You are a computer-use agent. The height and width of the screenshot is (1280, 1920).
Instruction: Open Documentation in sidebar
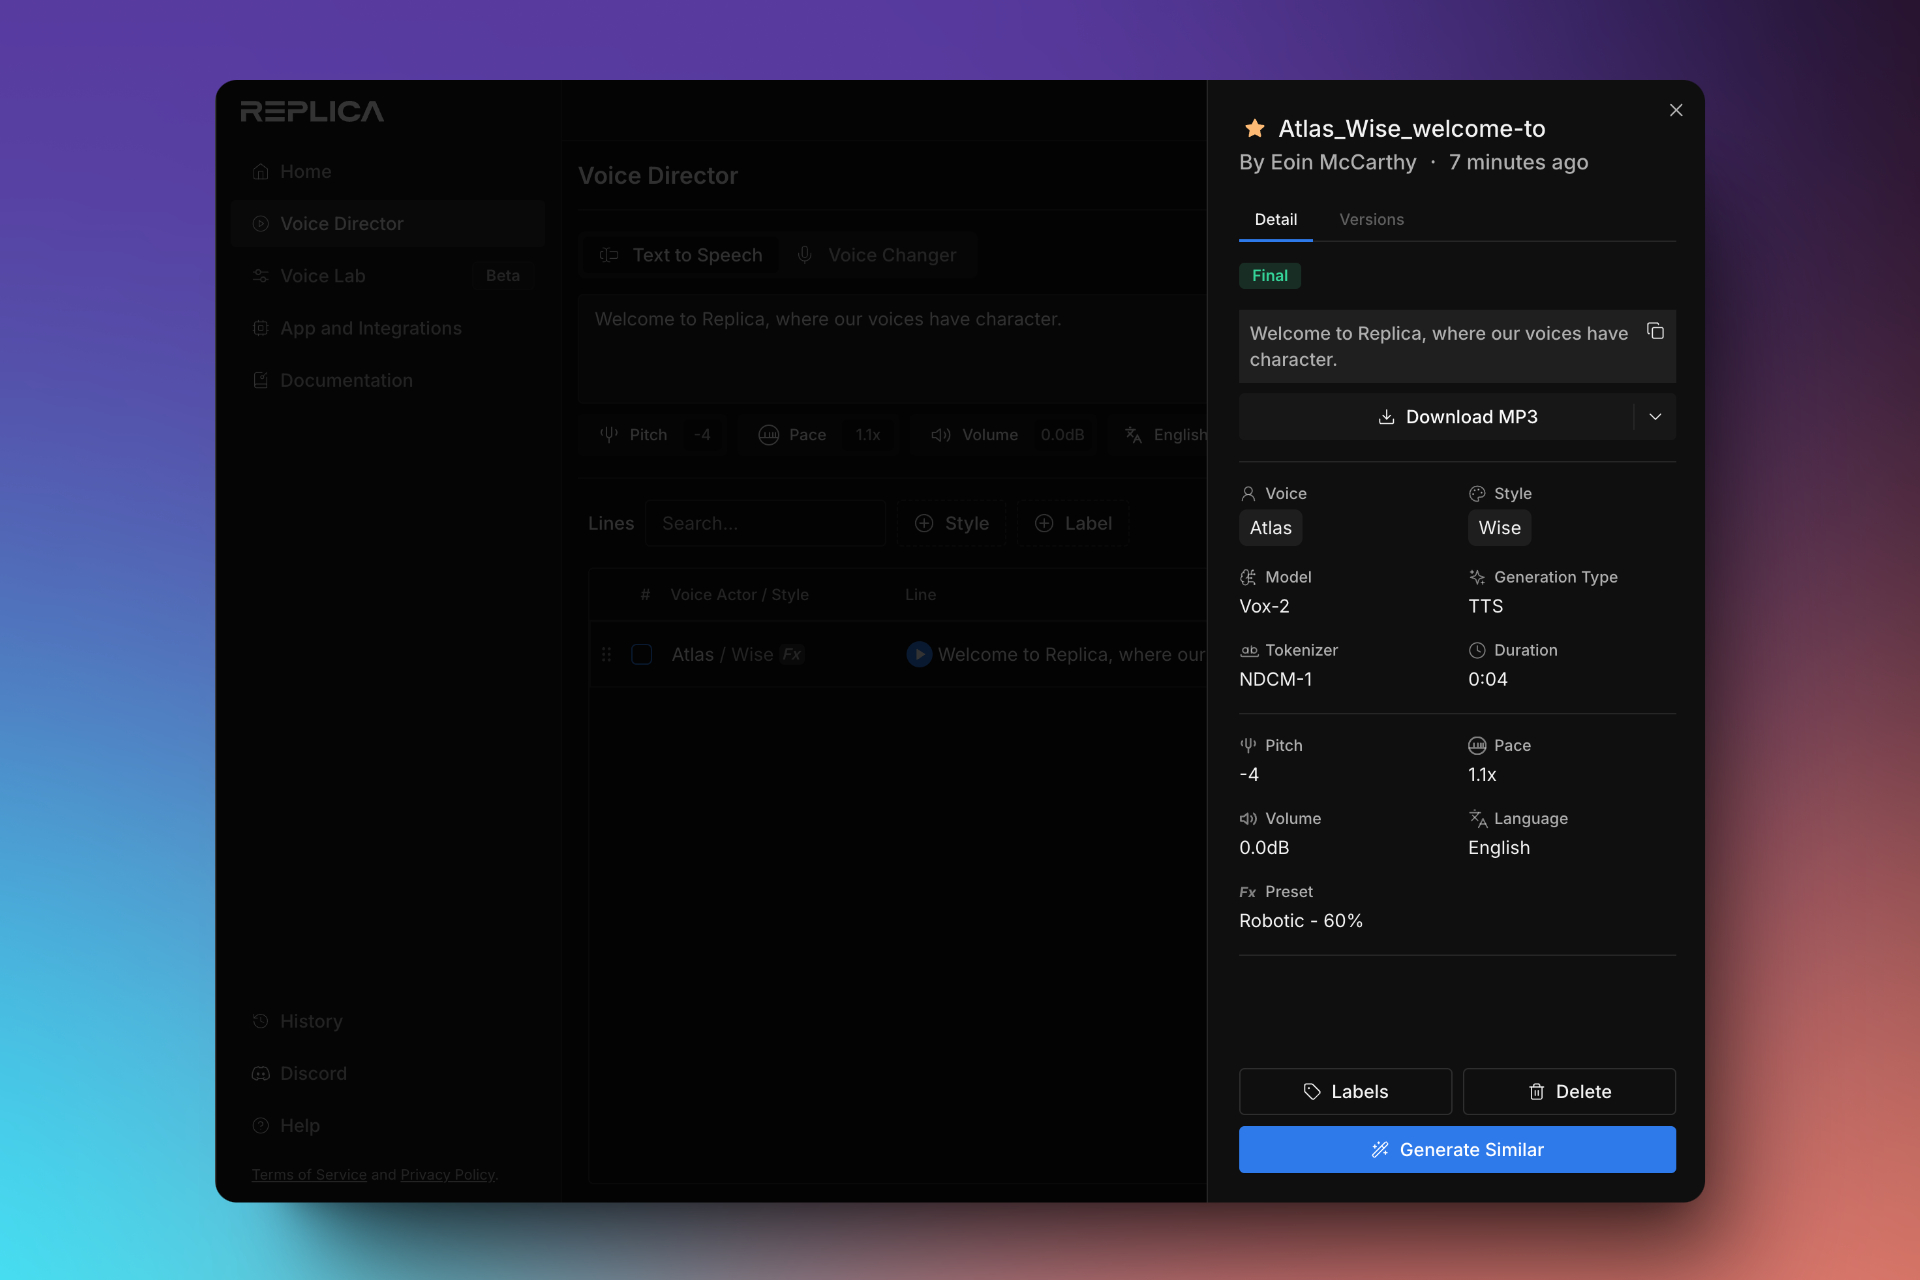click(388, 380)
